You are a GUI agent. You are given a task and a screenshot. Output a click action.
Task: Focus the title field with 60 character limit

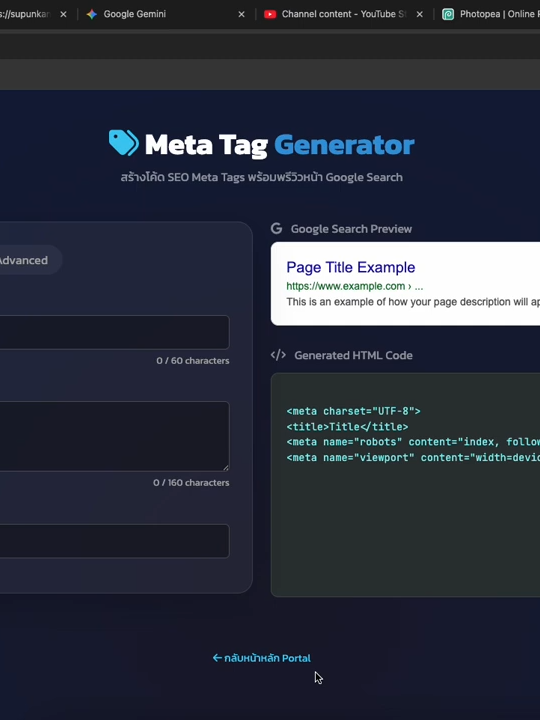(x=114, y=332)
